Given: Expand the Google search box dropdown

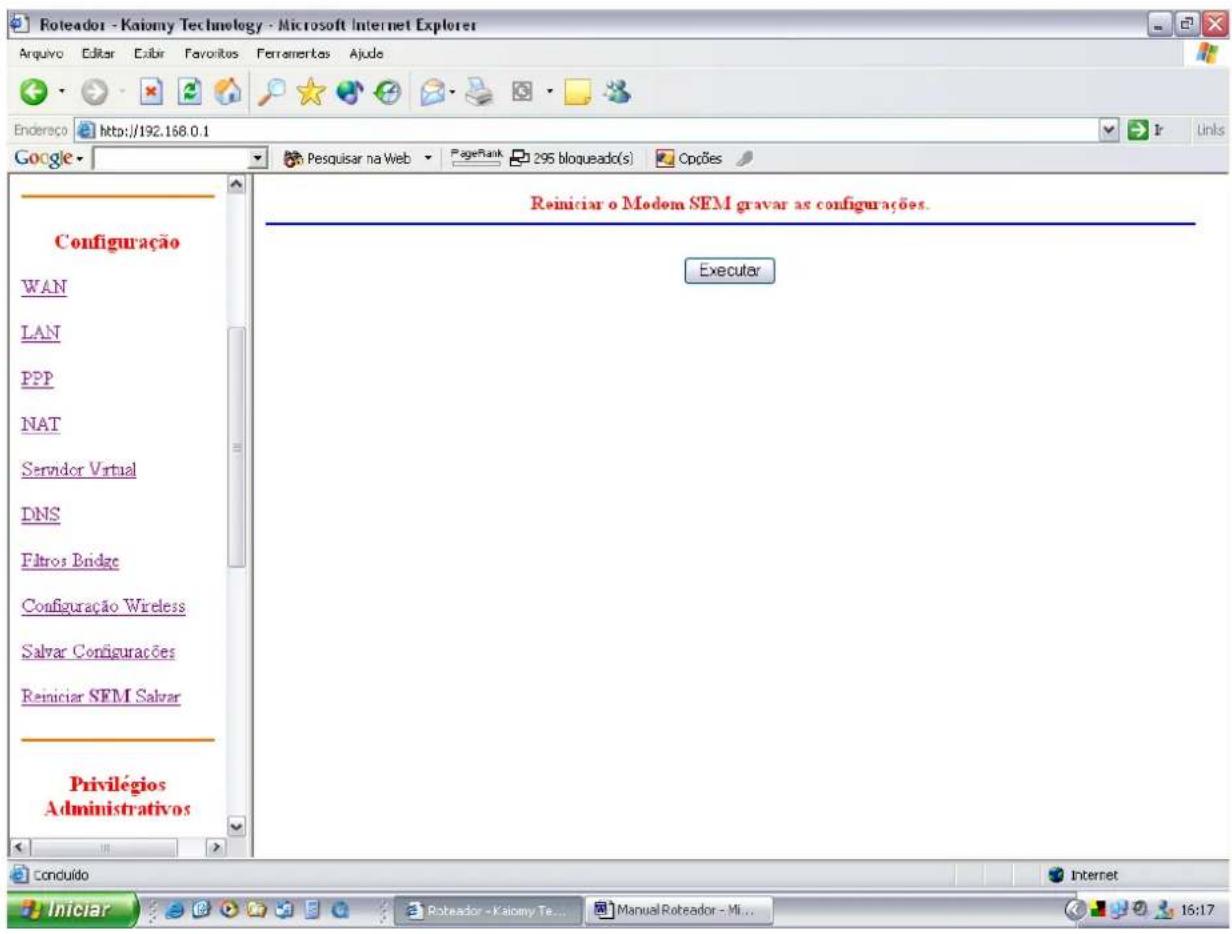Looking at the screenshot, I should point(259,156).
